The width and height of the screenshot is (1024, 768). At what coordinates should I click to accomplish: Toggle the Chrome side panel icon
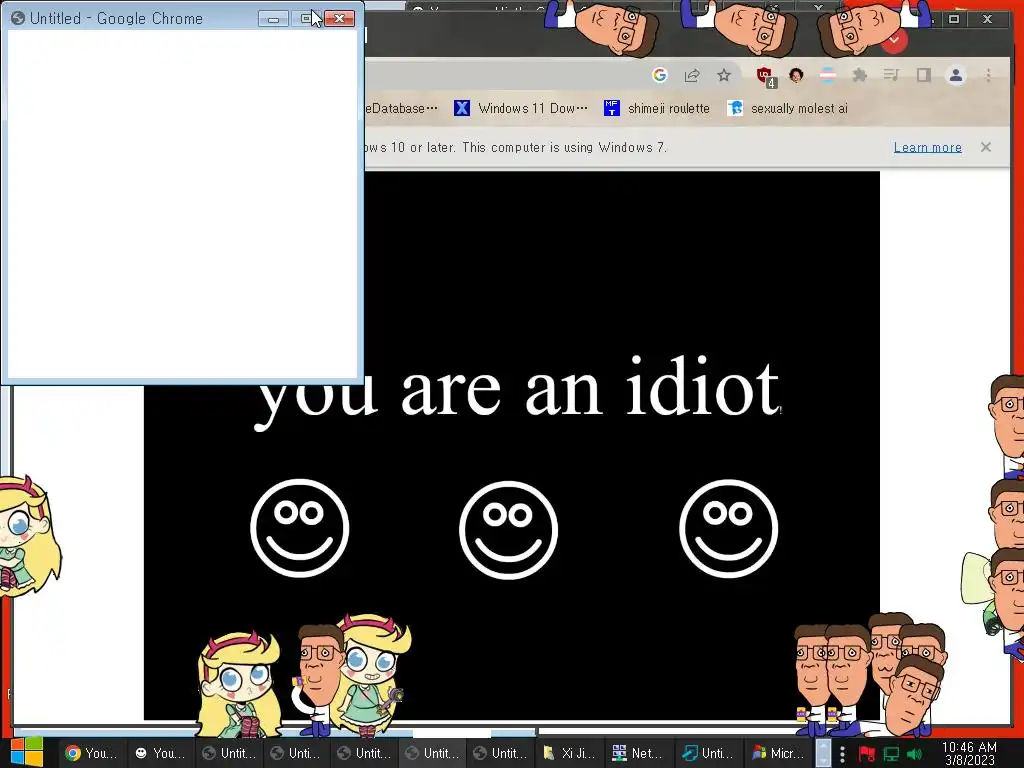point(923,76)
